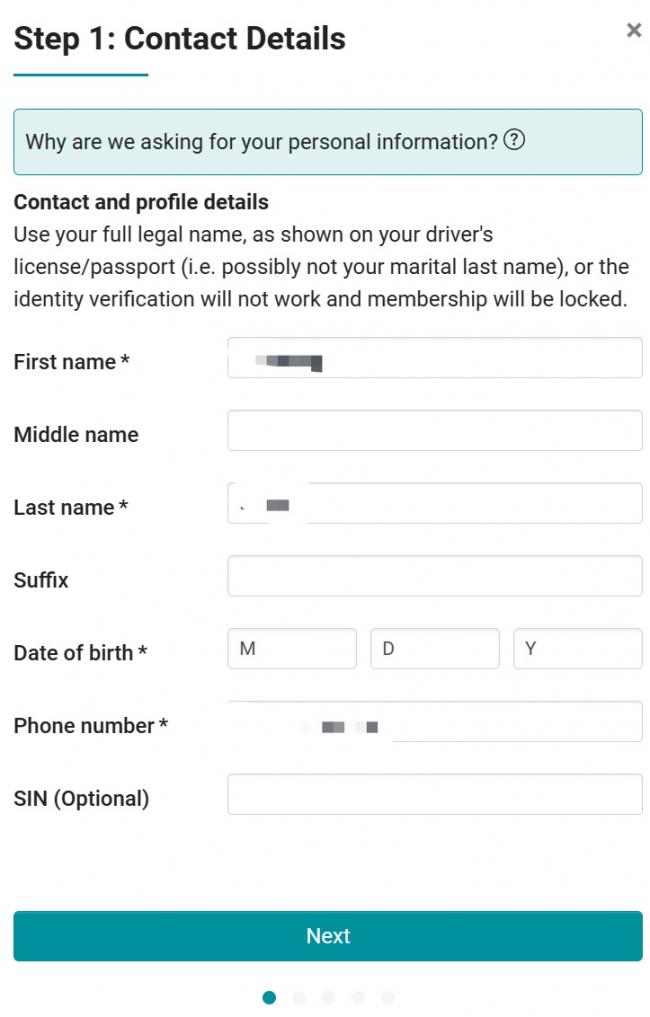Select the Middle name input
650x1017 pixels.
tap(435, 430)
